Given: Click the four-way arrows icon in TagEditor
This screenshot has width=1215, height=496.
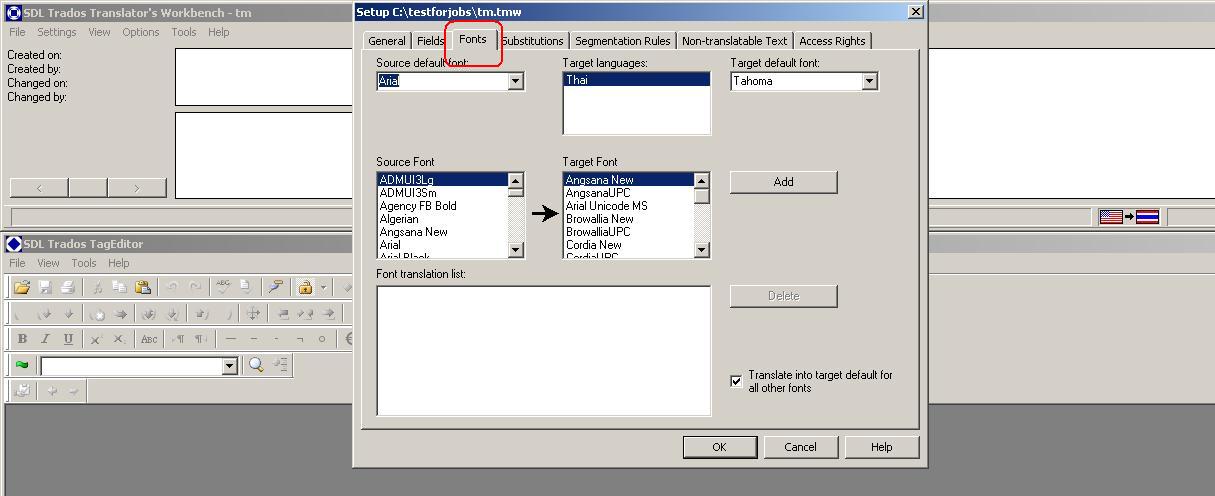Looking at the screenshot, I should coord(253,313).
